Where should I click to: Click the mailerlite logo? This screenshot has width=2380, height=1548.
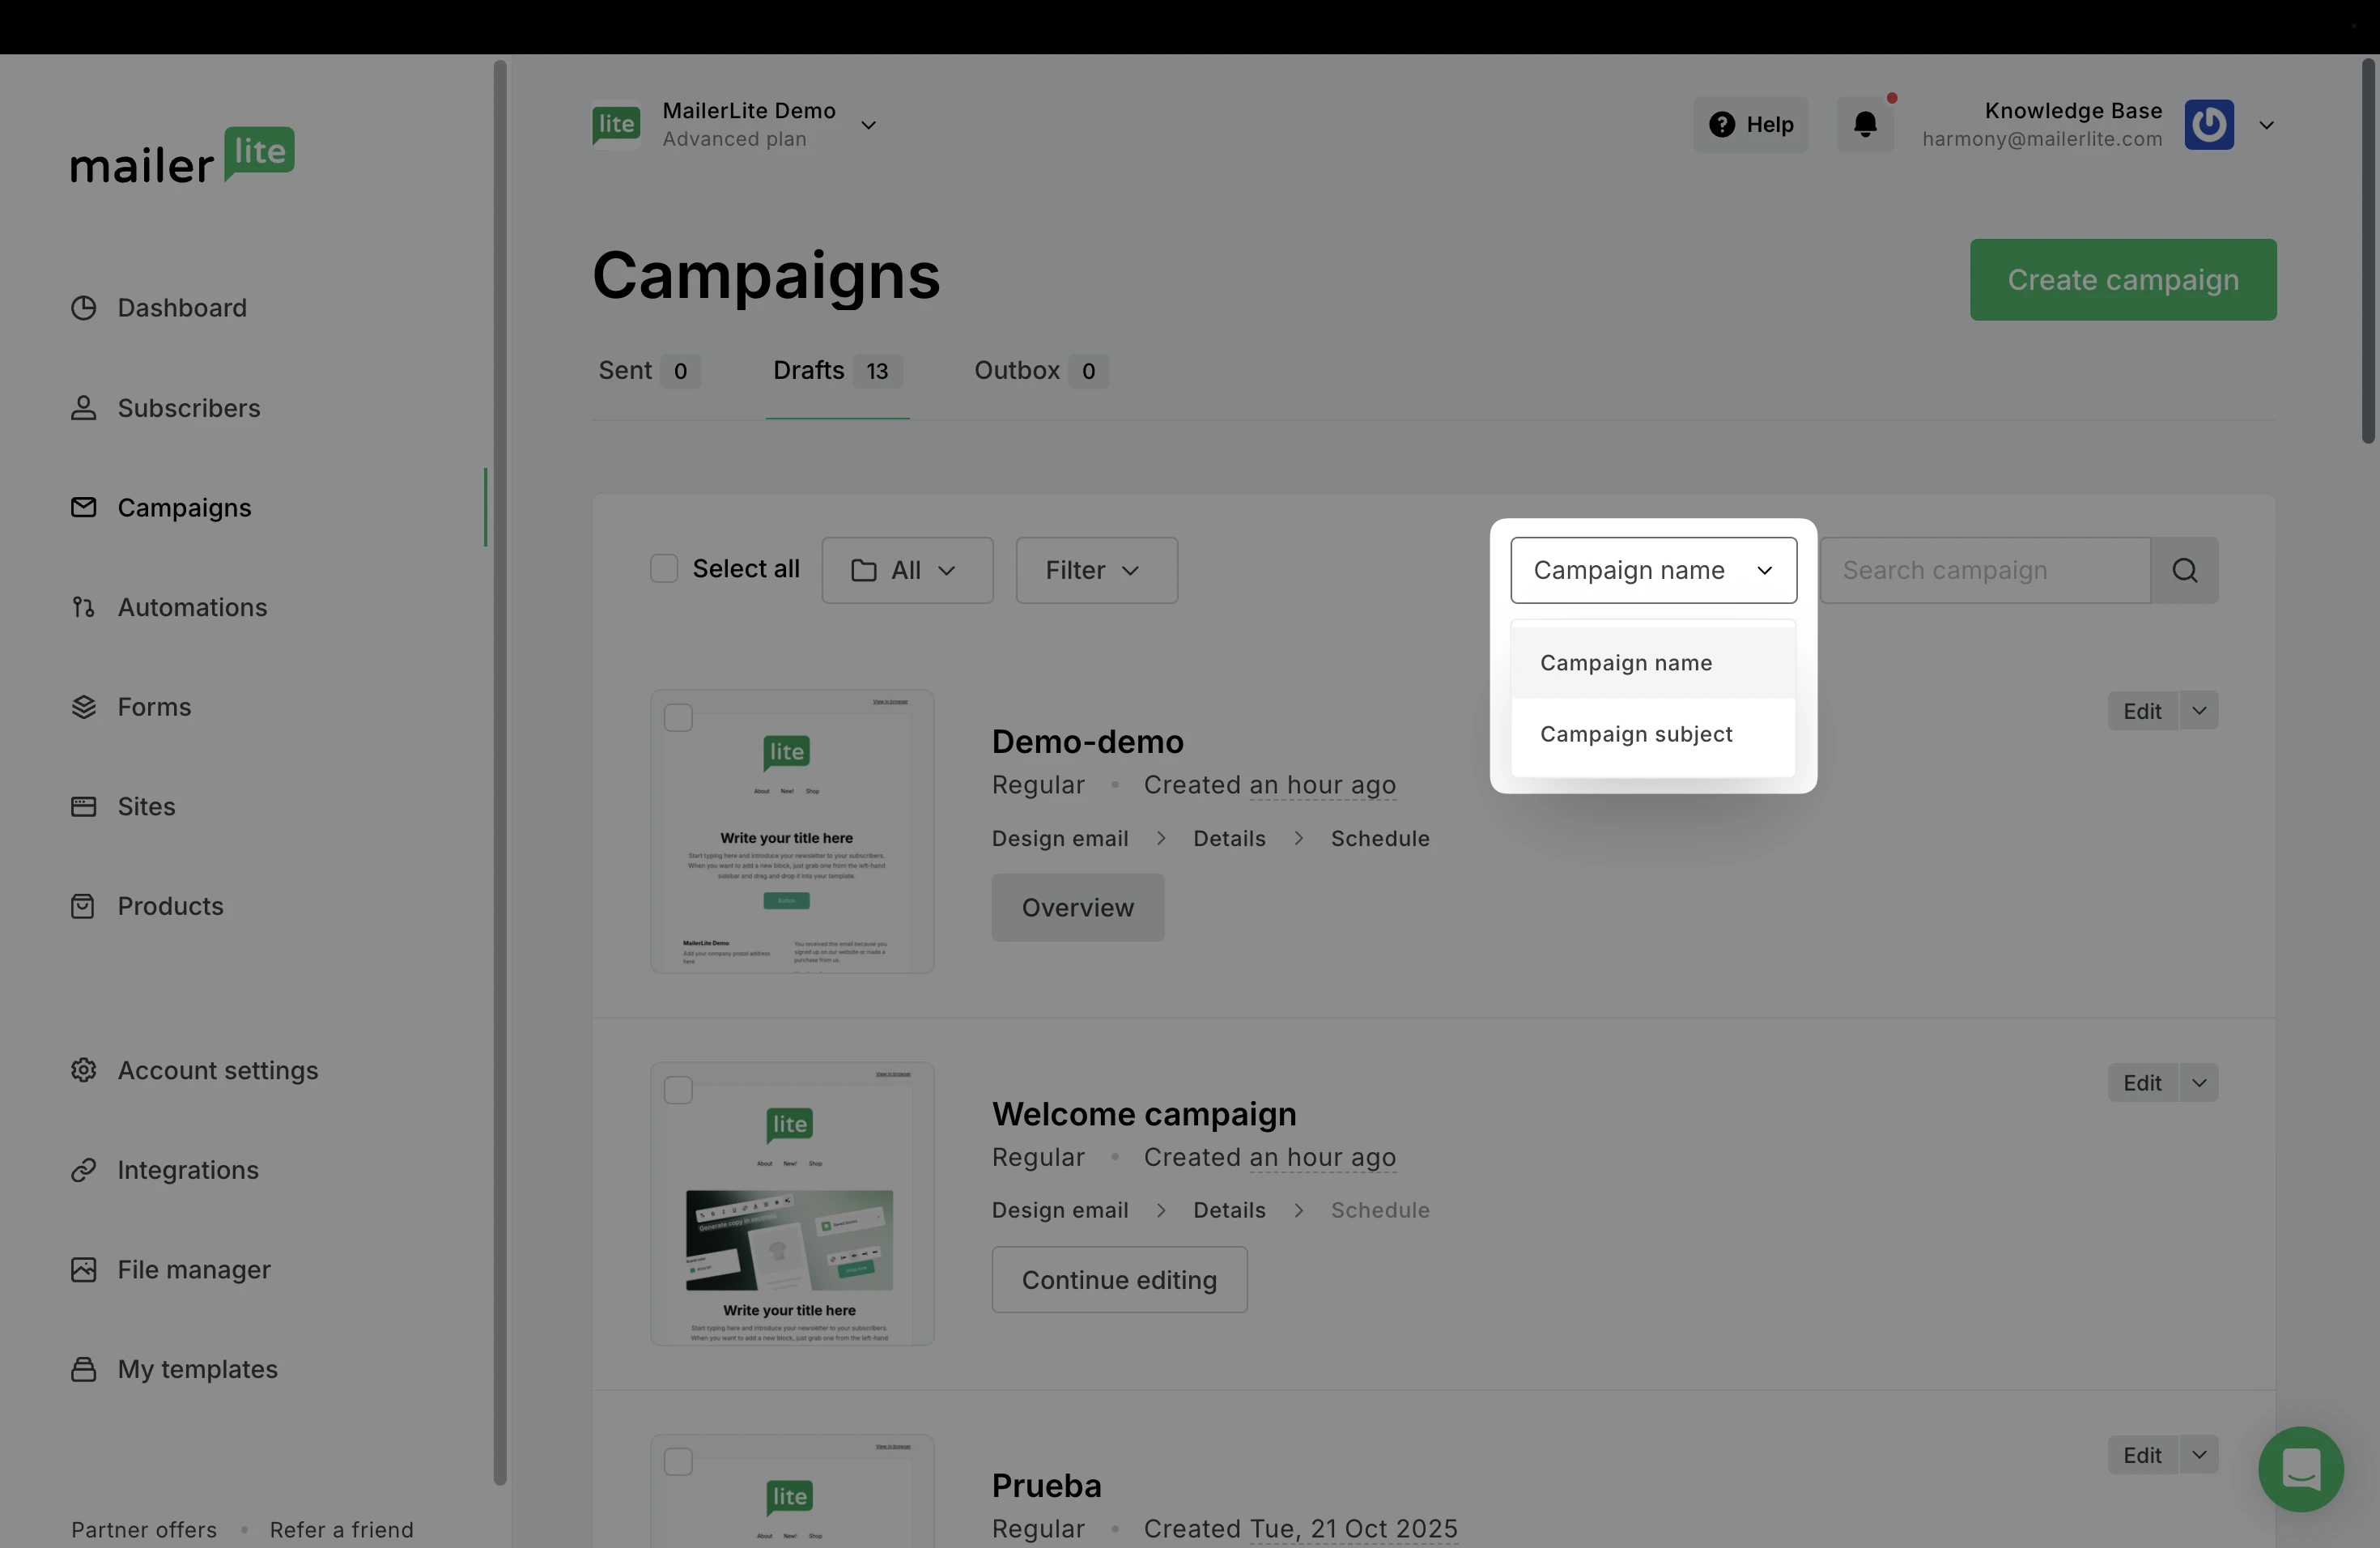point(182,156)
